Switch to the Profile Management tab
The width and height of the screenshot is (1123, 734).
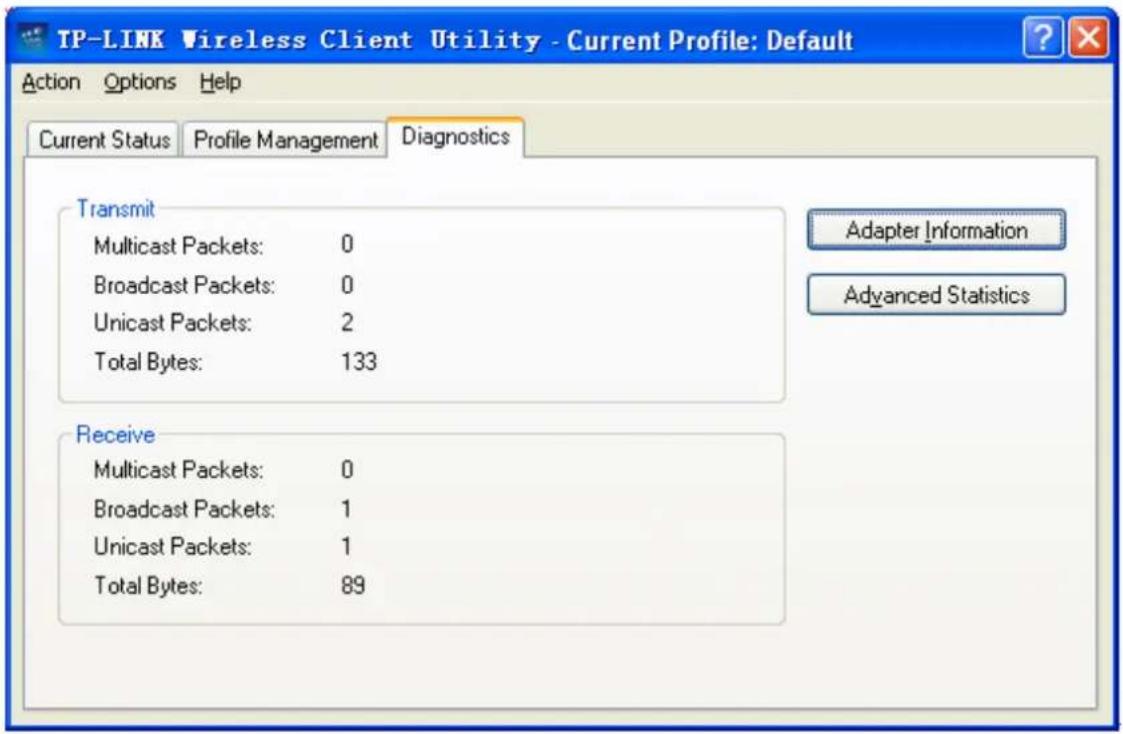pyautogui.click(x=285, y=139)
